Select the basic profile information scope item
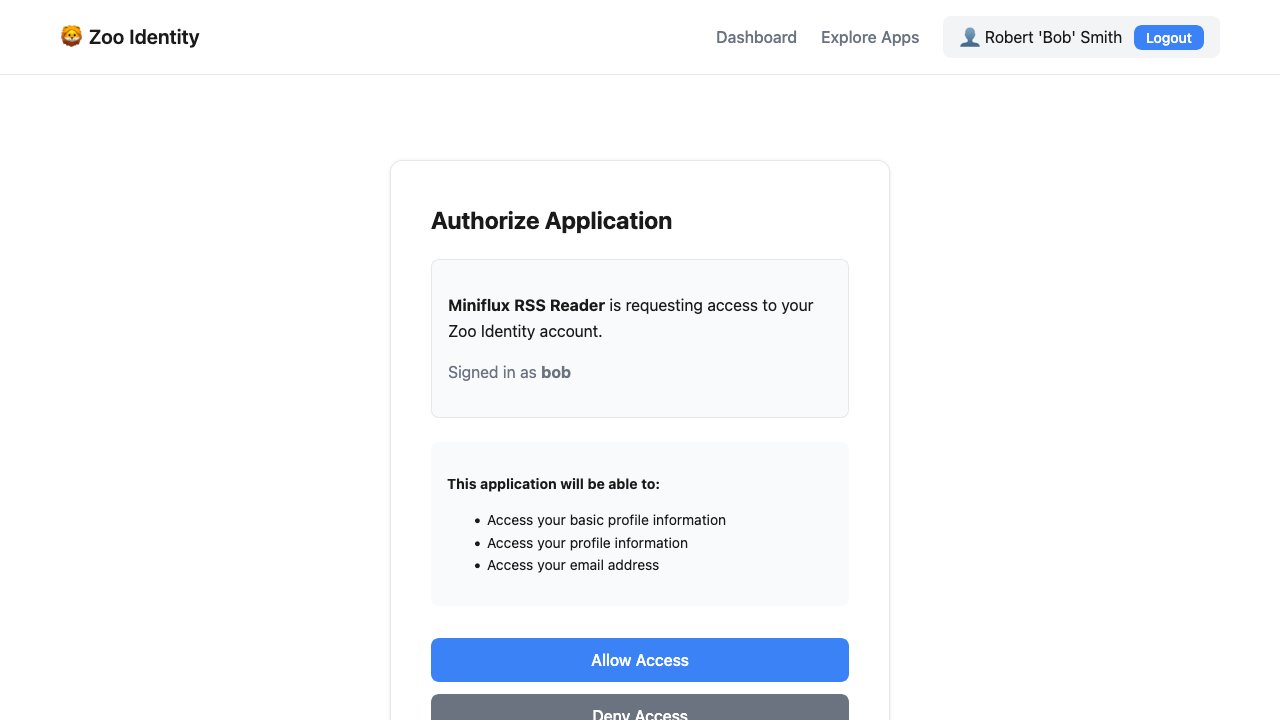The width and height of the screenshot is (1280, 720). point(606,520)
